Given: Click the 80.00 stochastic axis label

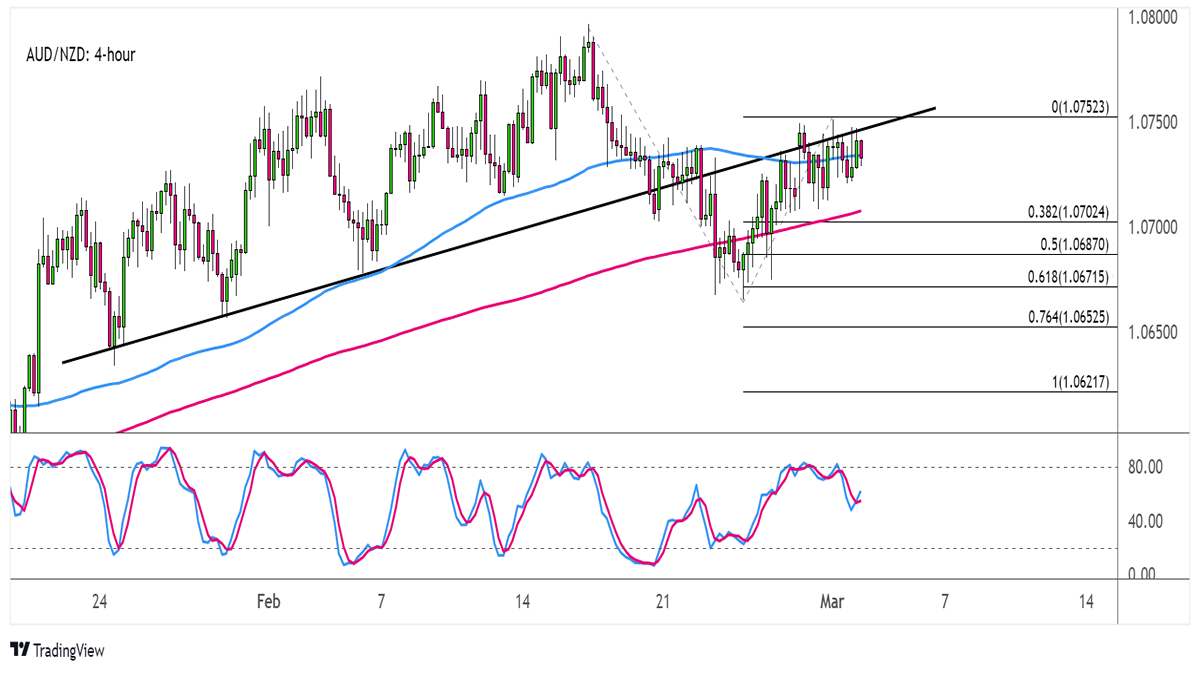Looking at the screenshot, I should point(1145,467).
